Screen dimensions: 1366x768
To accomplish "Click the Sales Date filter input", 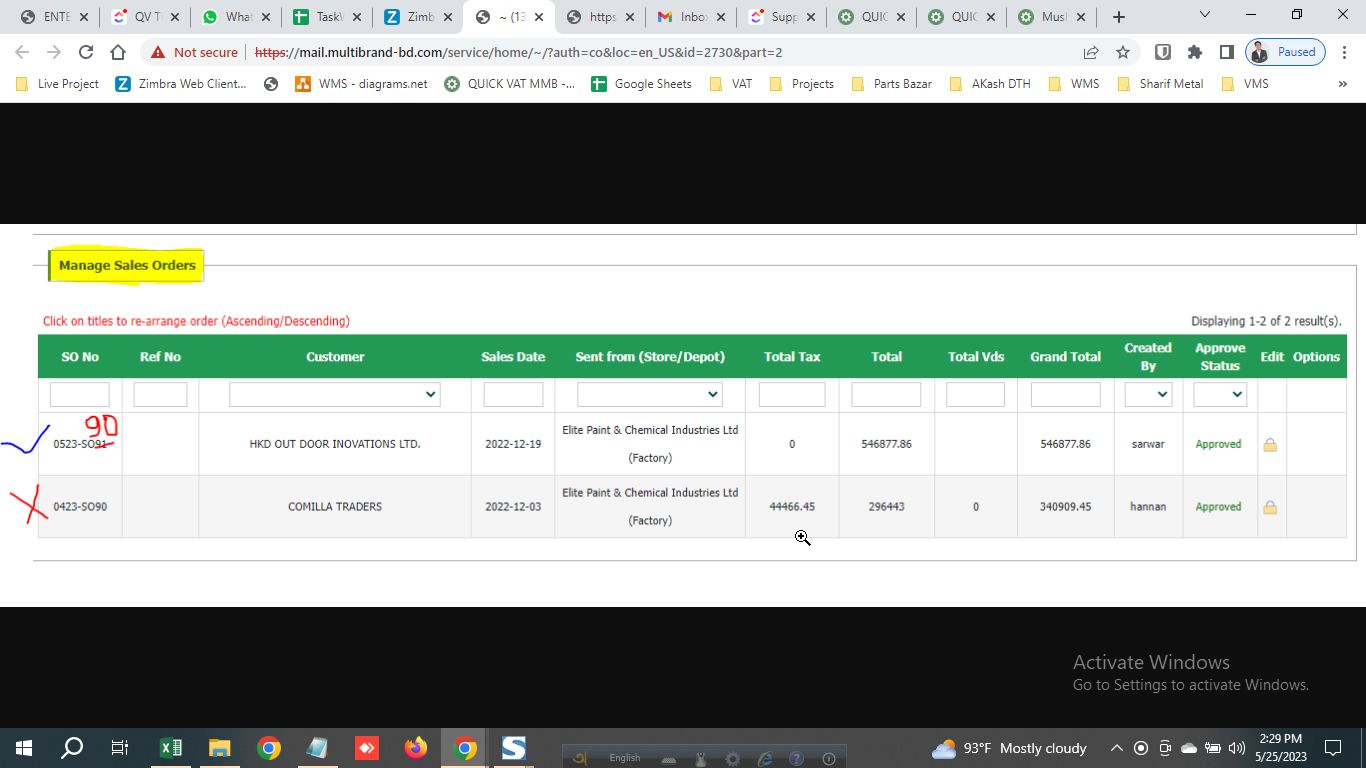I will coord(513,394).
